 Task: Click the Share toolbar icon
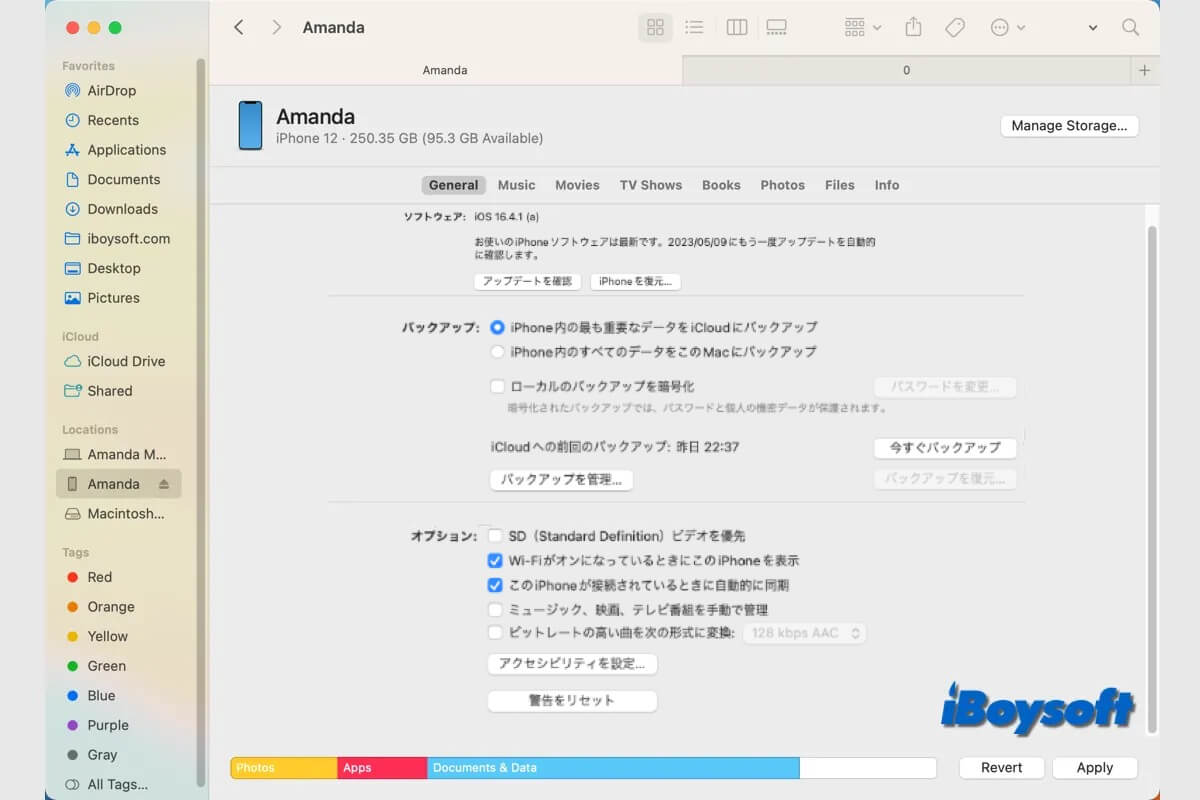[x=913, y=27]
